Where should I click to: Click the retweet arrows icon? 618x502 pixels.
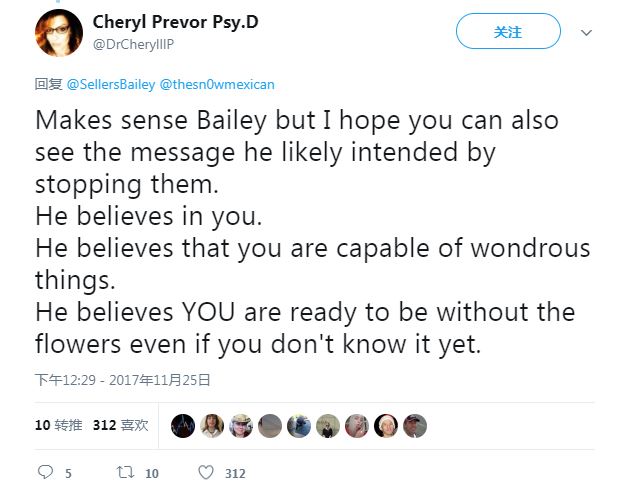(x=125, y=472)
